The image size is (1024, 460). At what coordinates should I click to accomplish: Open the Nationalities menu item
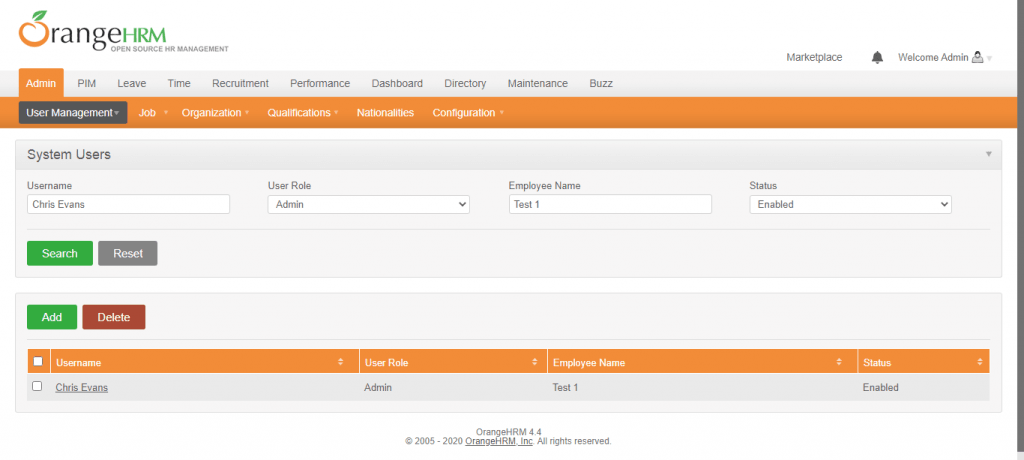[x=385, y=112]
